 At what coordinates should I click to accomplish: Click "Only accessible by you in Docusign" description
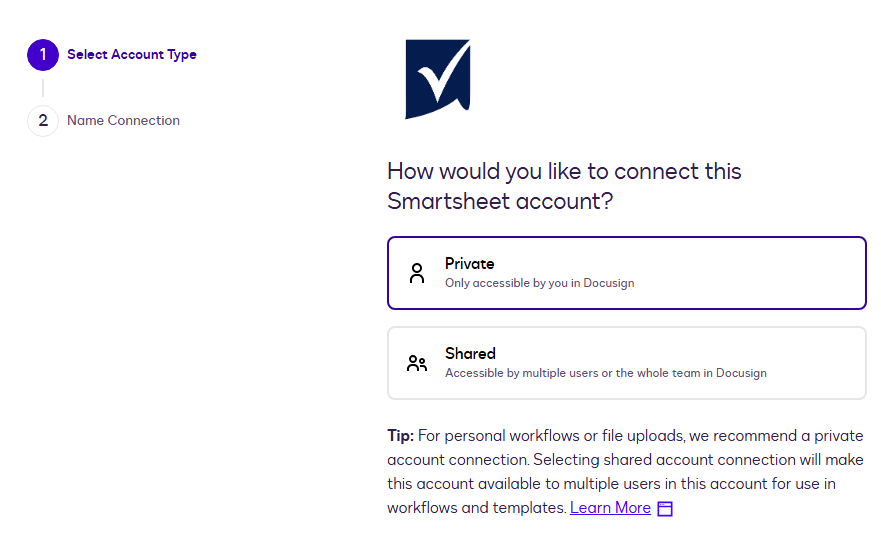(539, 283)
